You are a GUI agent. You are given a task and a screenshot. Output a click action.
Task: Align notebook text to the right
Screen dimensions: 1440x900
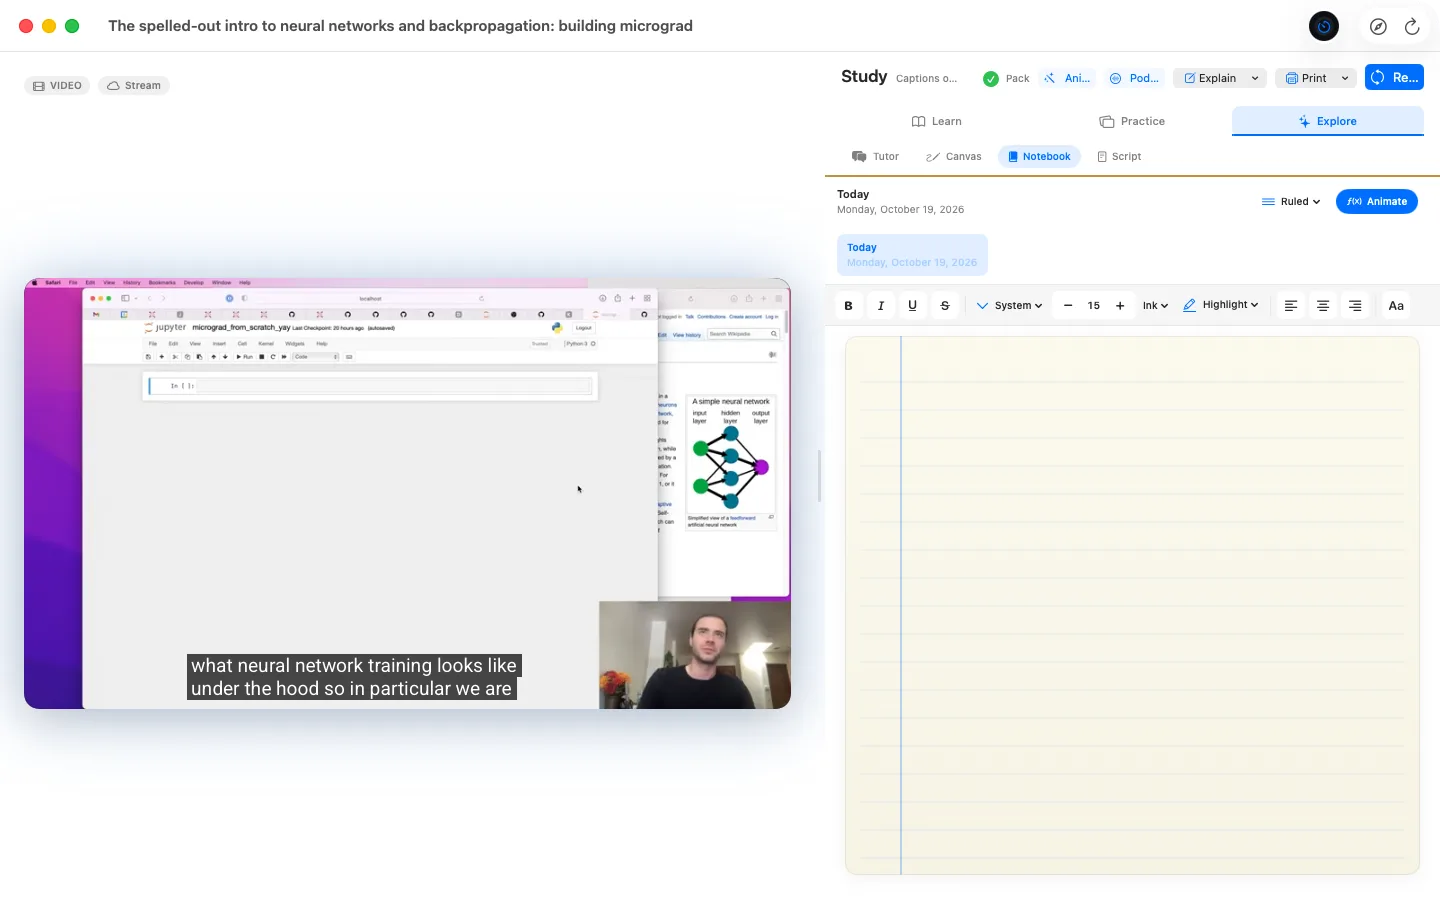(1355, 306)
